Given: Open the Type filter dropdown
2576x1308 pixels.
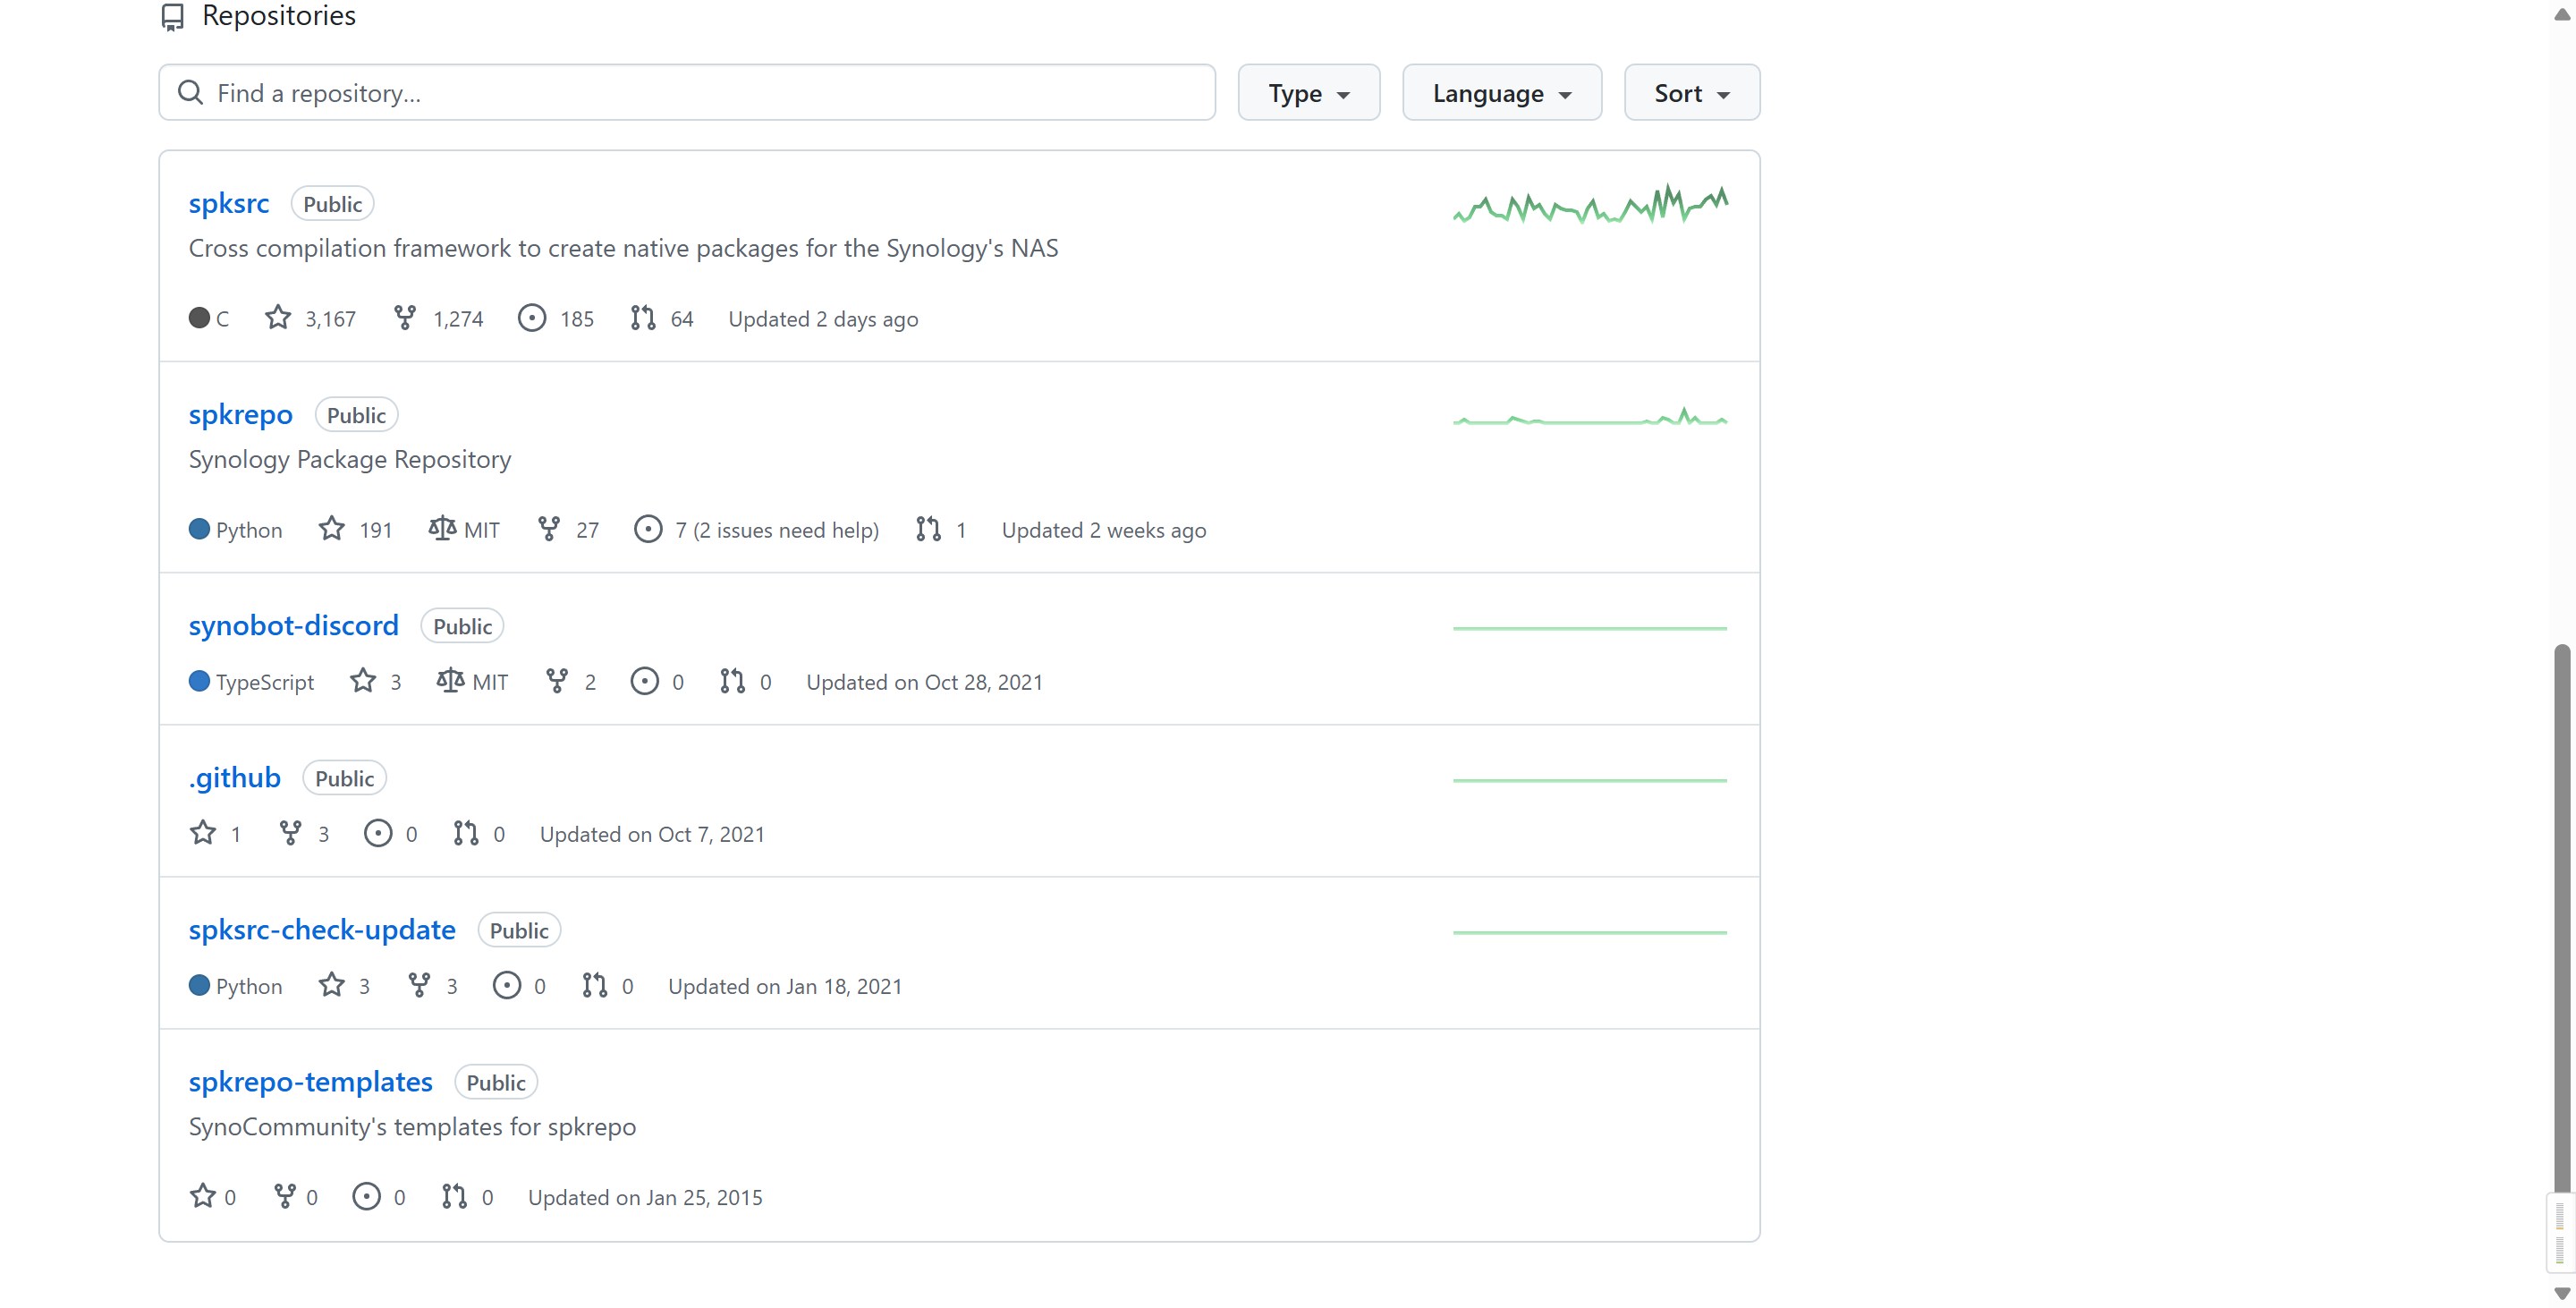Looking at the screenshot, I should pyautogui.click(x=1309, y=93).
